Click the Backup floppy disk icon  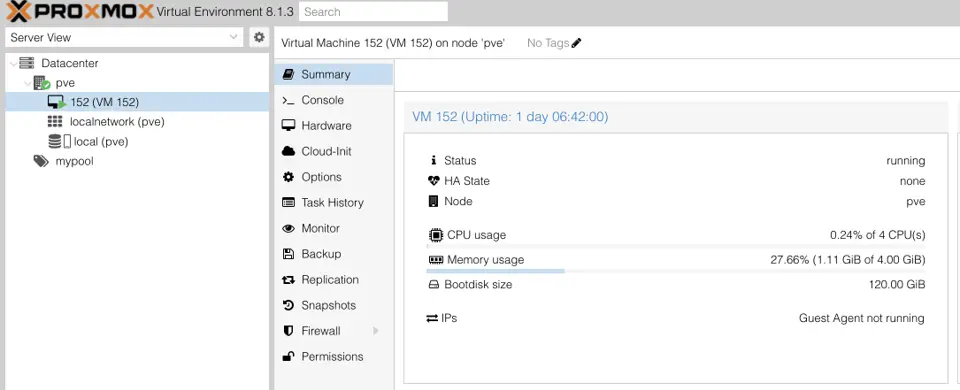288,254
